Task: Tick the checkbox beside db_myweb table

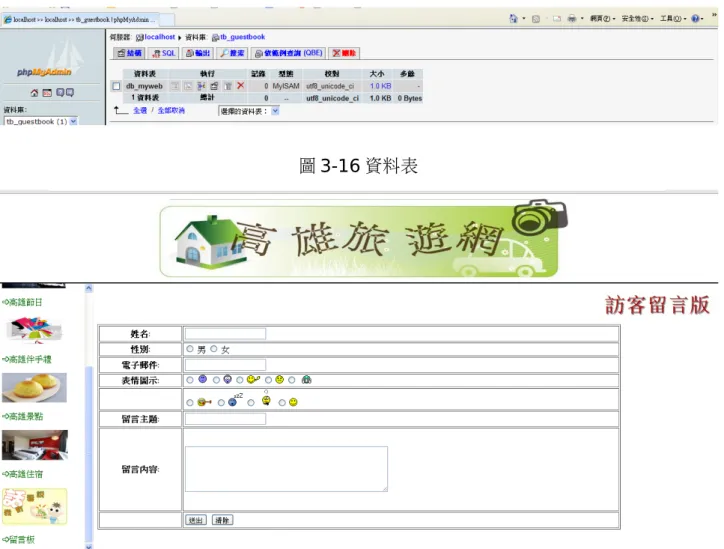Action: coord(116,86)
